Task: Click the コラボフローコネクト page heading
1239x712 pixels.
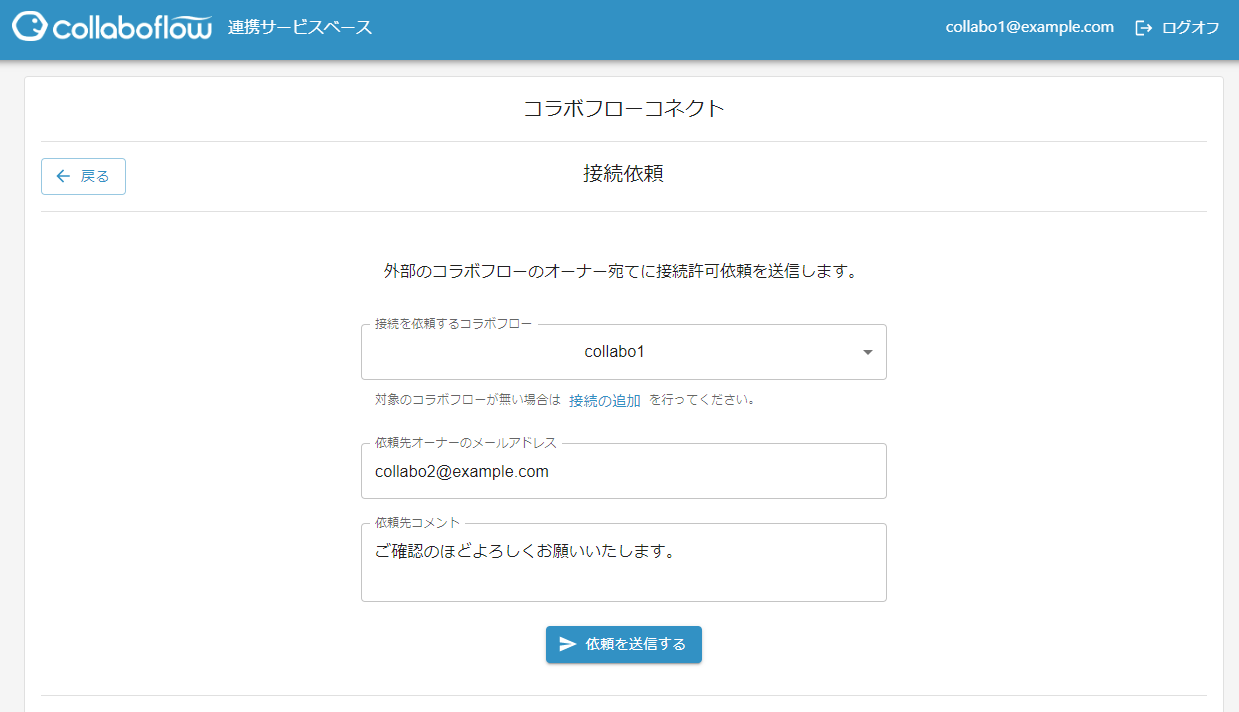Action: point(623,109)
